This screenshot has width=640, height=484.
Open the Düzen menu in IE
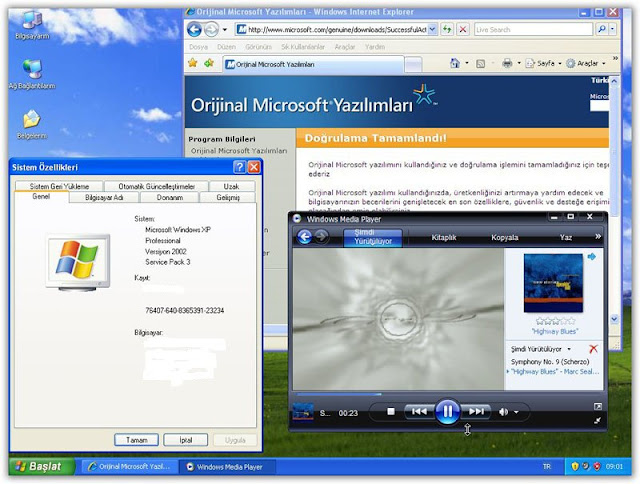point(226,47)
